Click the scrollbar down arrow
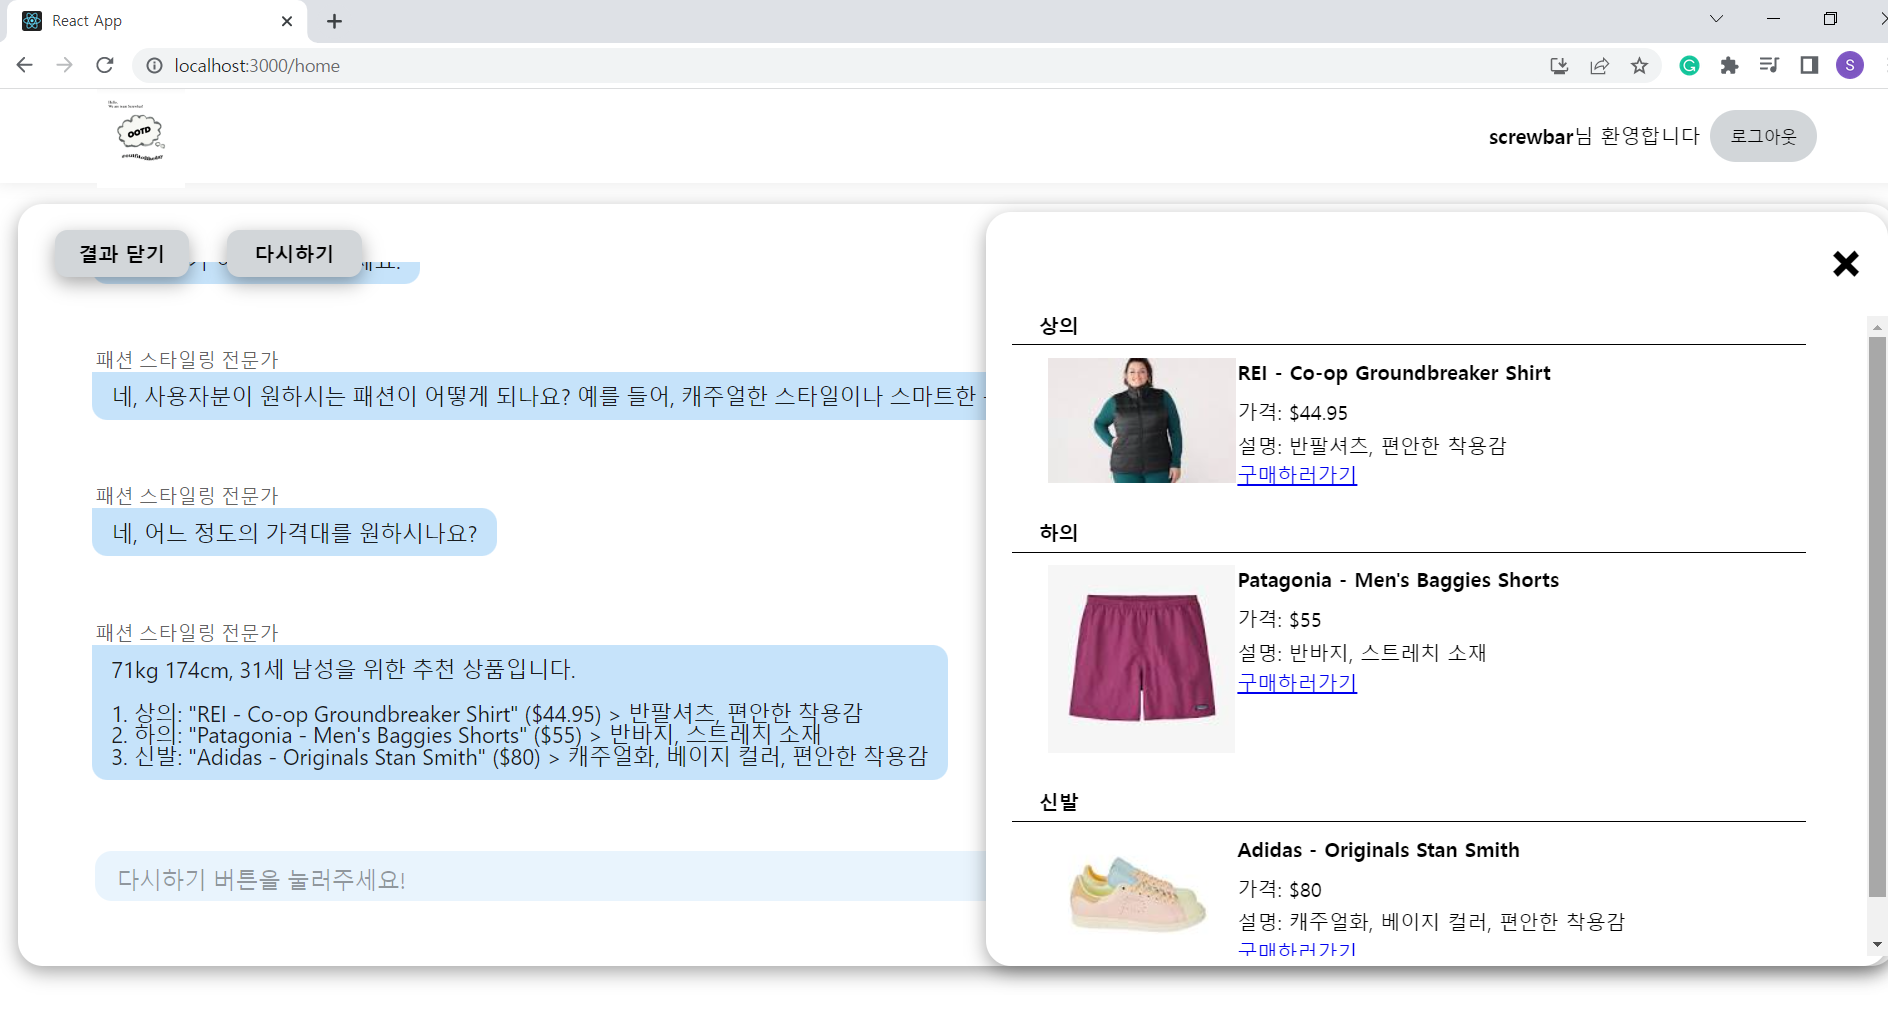The height and width of the screenshot is (1023, 1888). tap(1877, 944)
